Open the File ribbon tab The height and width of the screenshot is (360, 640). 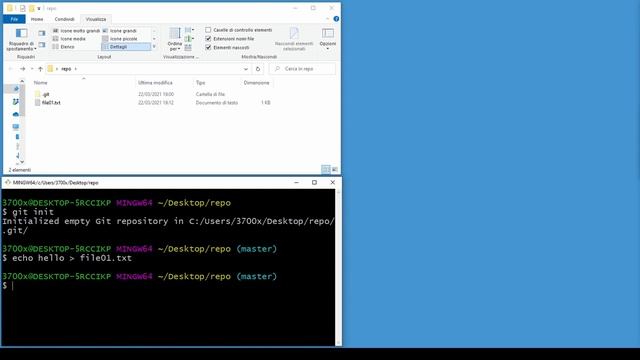tap(14, 19)
